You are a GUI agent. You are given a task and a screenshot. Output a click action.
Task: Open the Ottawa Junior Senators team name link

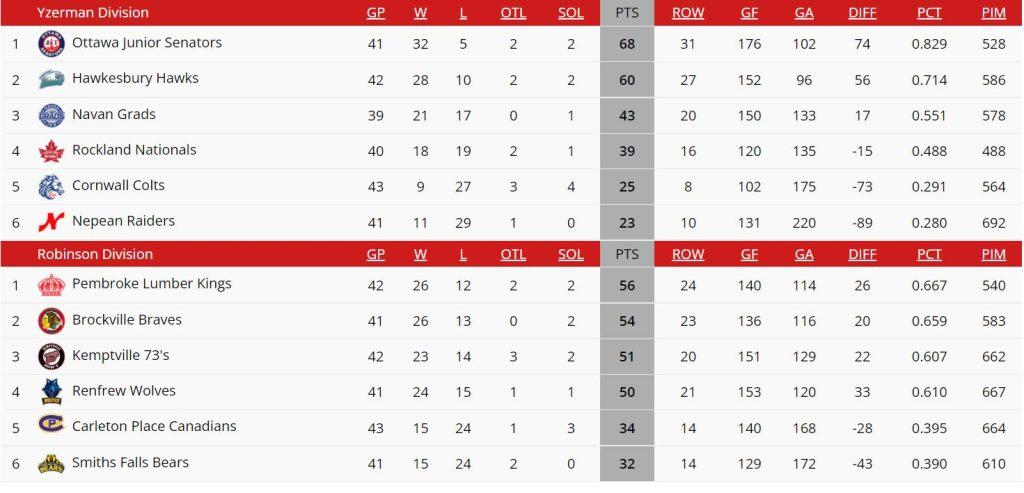pos(147,43)
